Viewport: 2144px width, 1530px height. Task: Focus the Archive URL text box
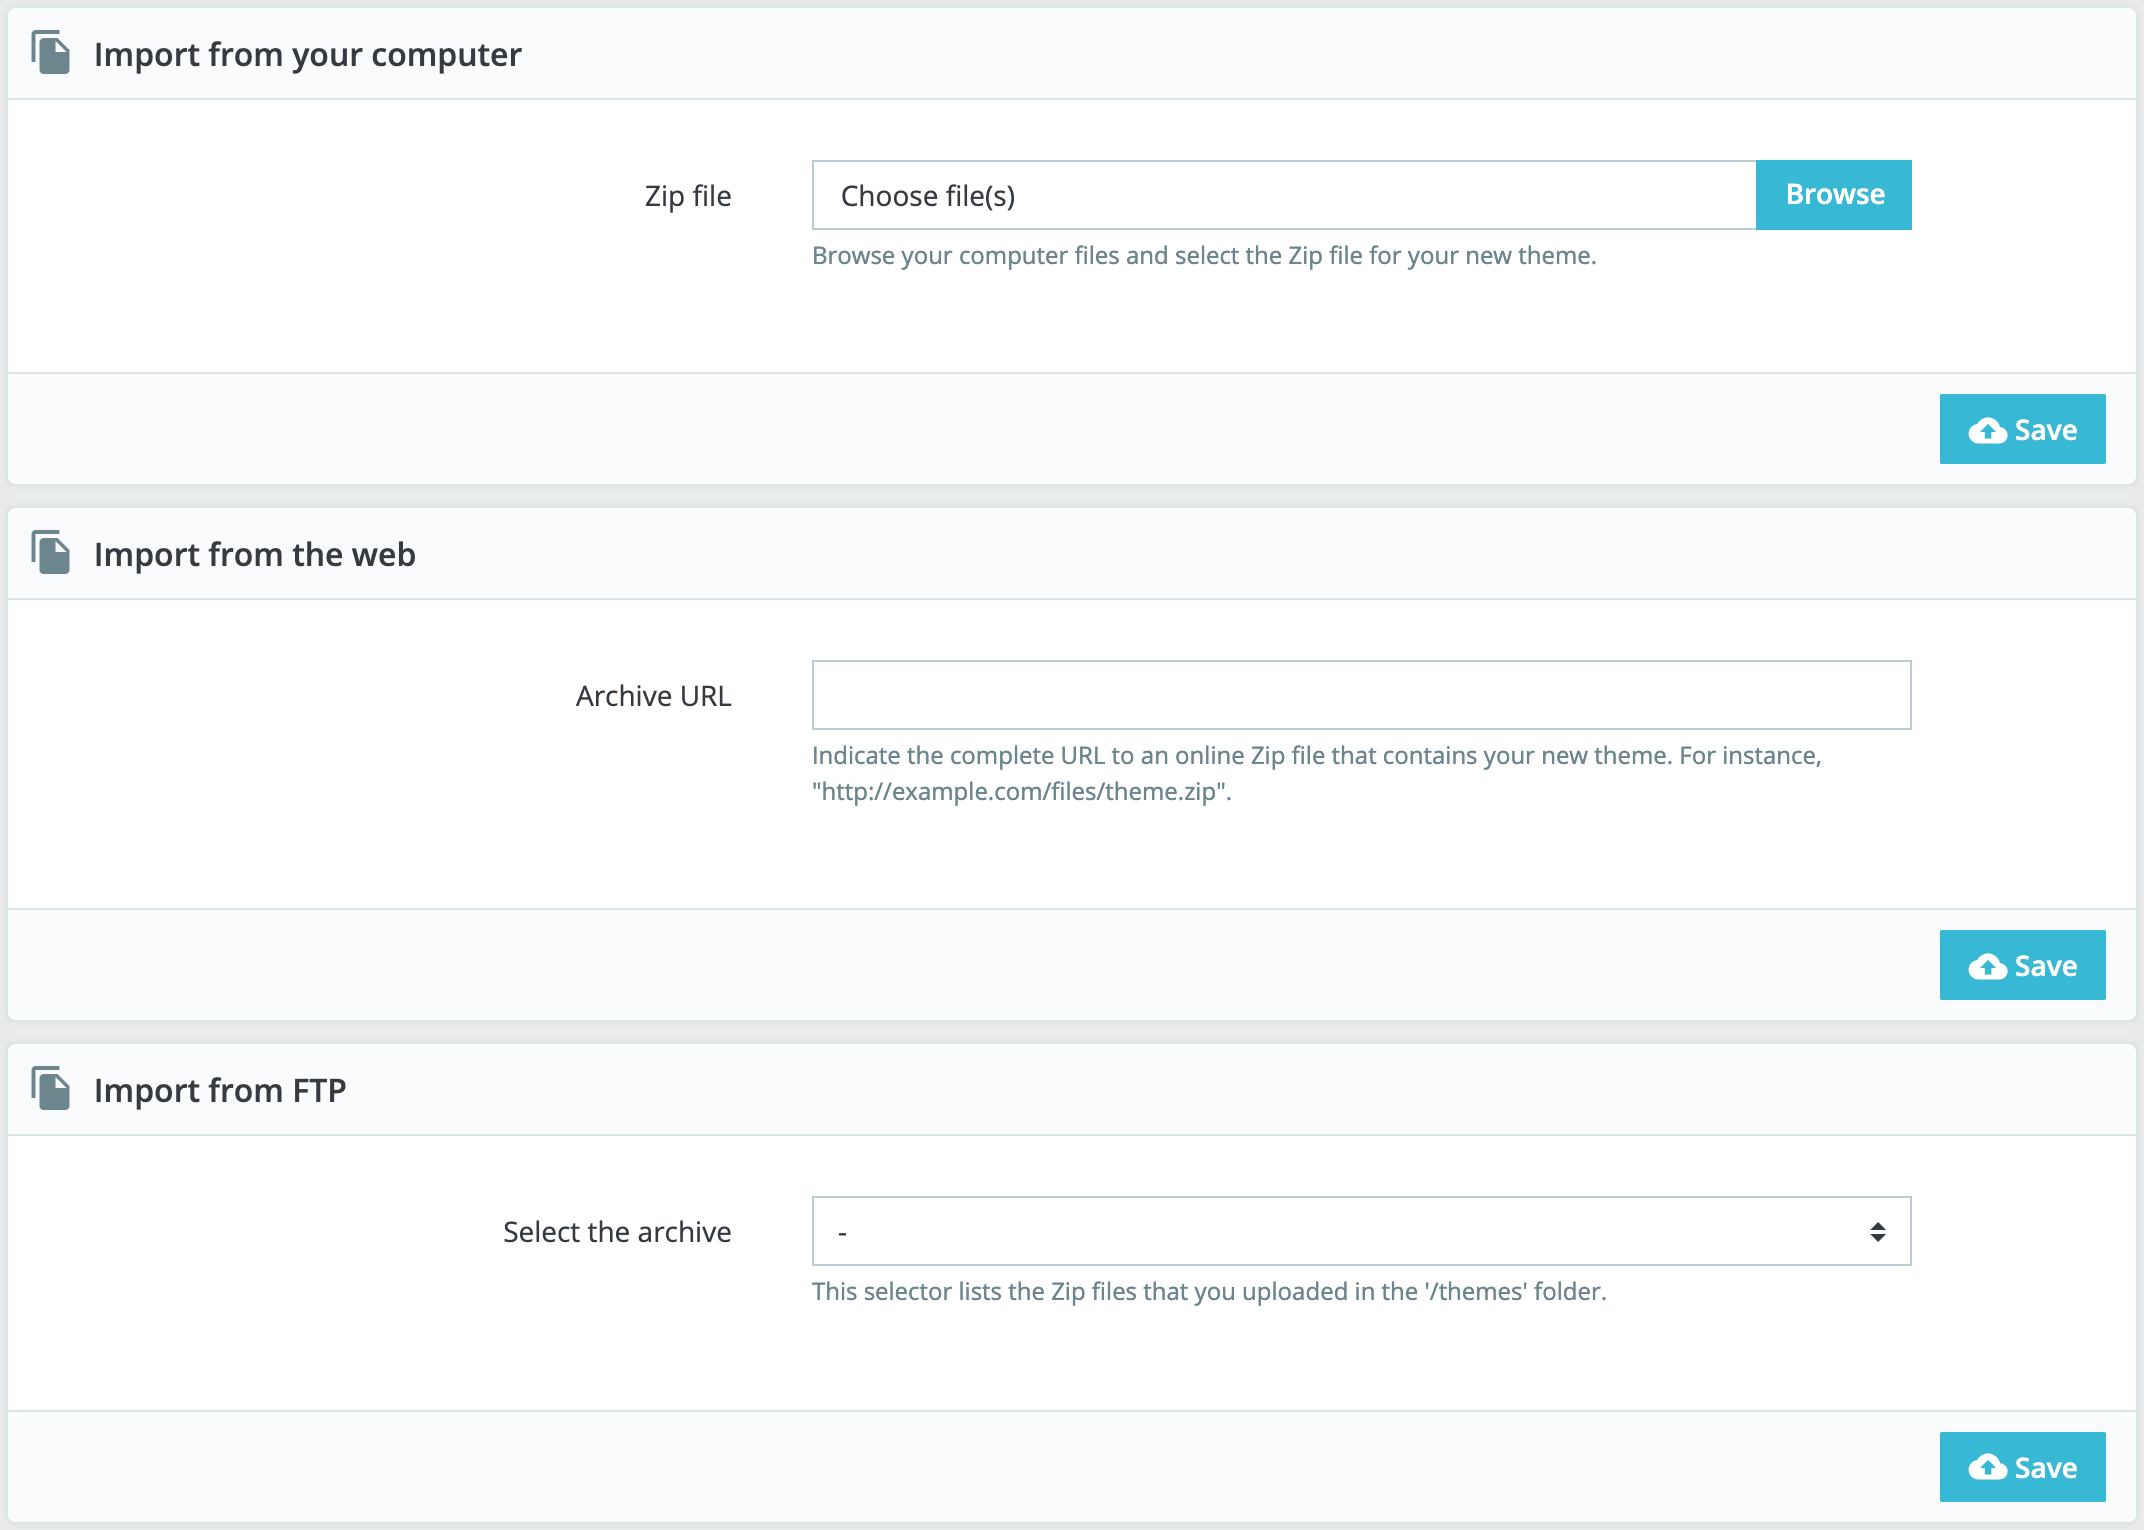click(x=1360, y=696)
